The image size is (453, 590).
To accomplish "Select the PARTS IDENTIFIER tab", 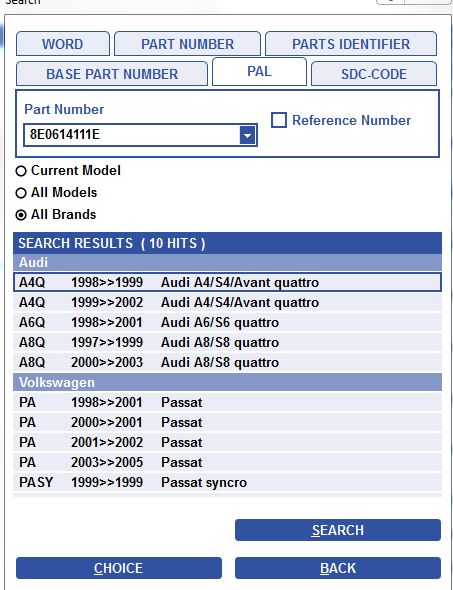I will pyautogui.click(x=351, y=44).
